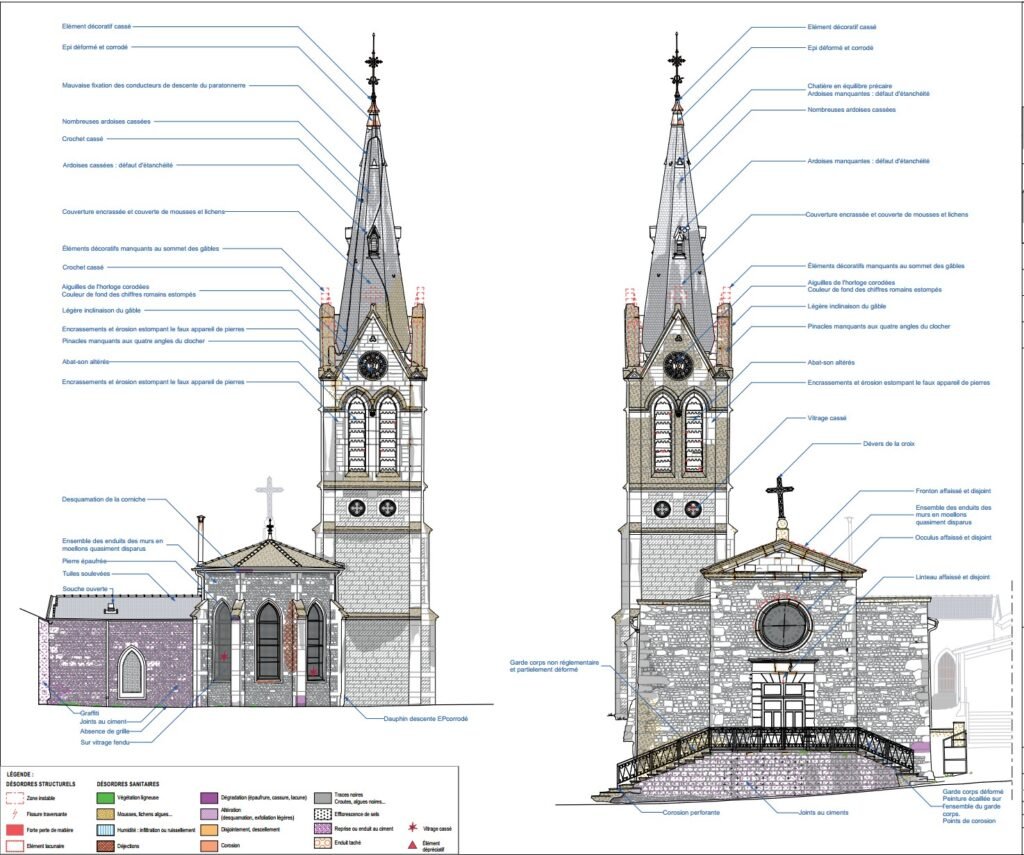
Task: Click the 'Graffiti' annotation
Action: [x=89, y=713]
